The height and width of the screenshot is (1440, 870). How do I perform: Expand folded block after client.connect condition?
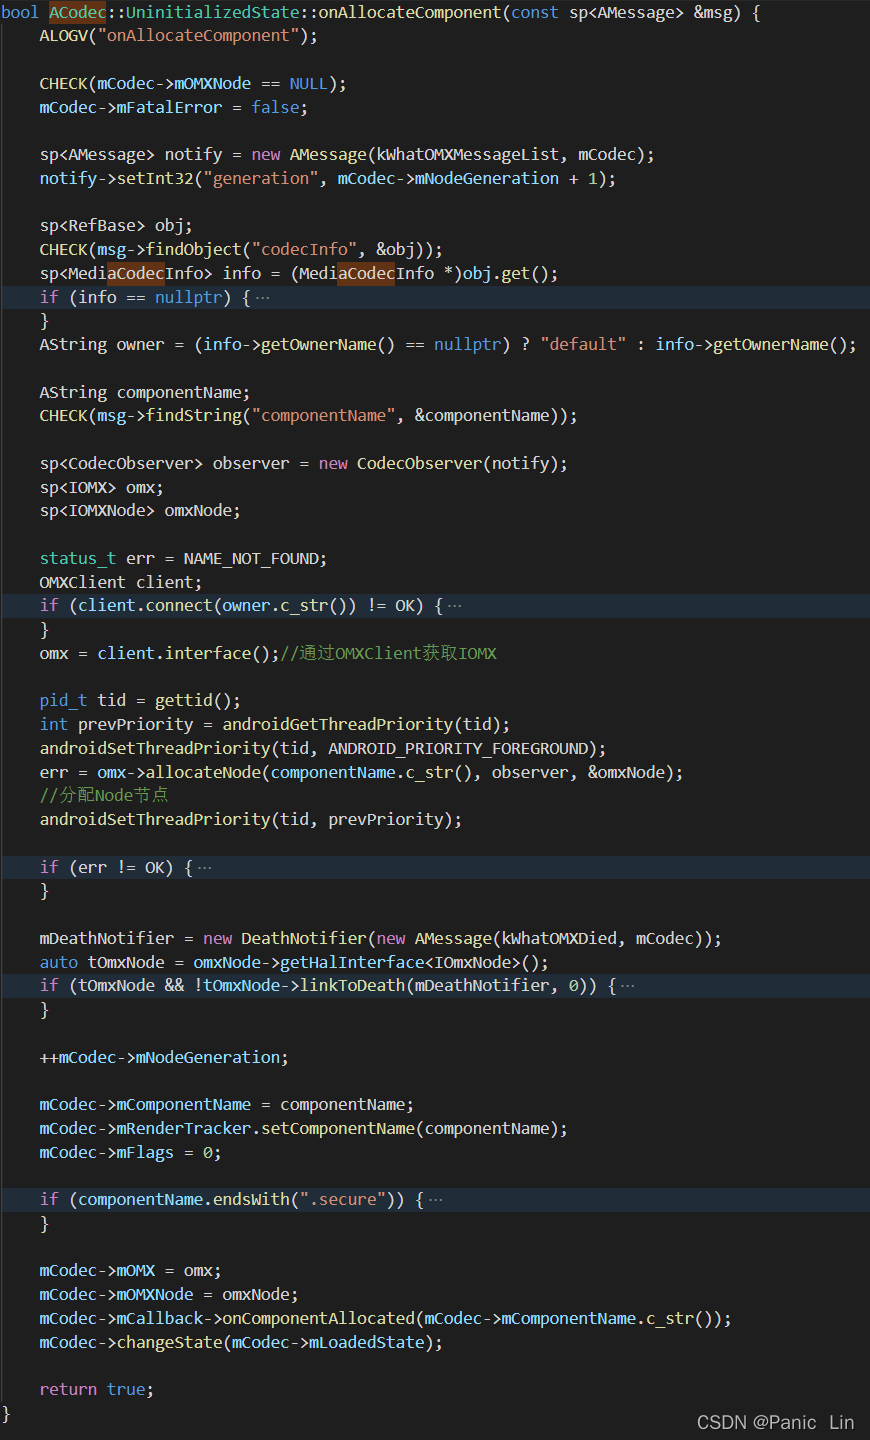455,606
